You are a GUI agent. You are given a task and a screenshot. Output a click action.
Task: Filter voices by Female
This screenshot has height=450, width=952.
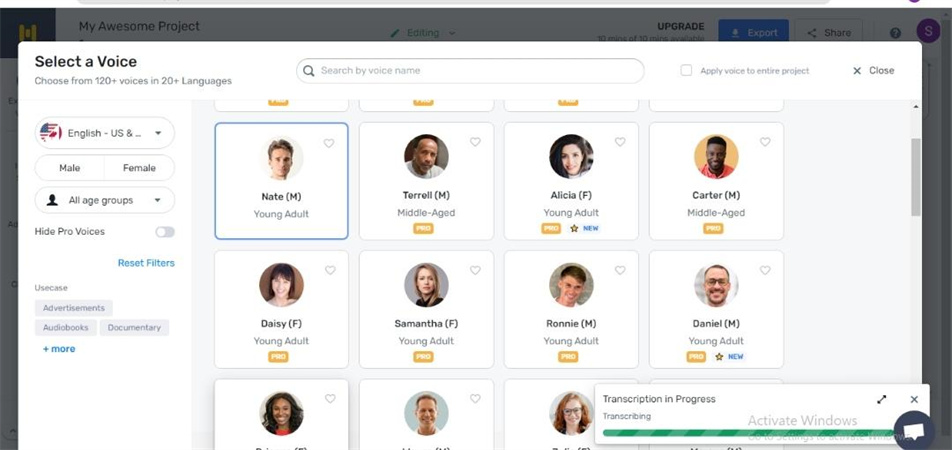[140, 168]
